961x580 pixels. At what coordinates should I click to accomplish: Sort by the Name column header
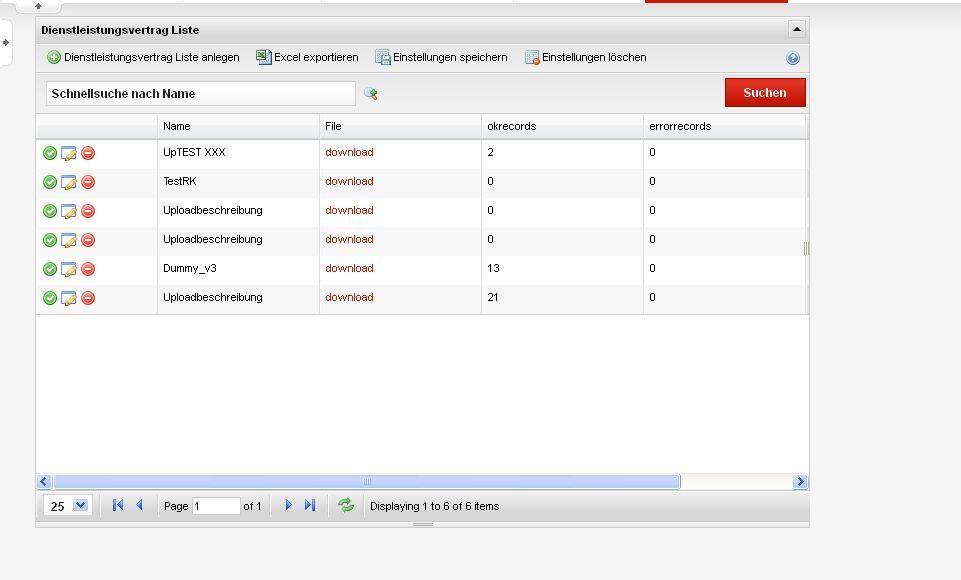coord(238,126)
